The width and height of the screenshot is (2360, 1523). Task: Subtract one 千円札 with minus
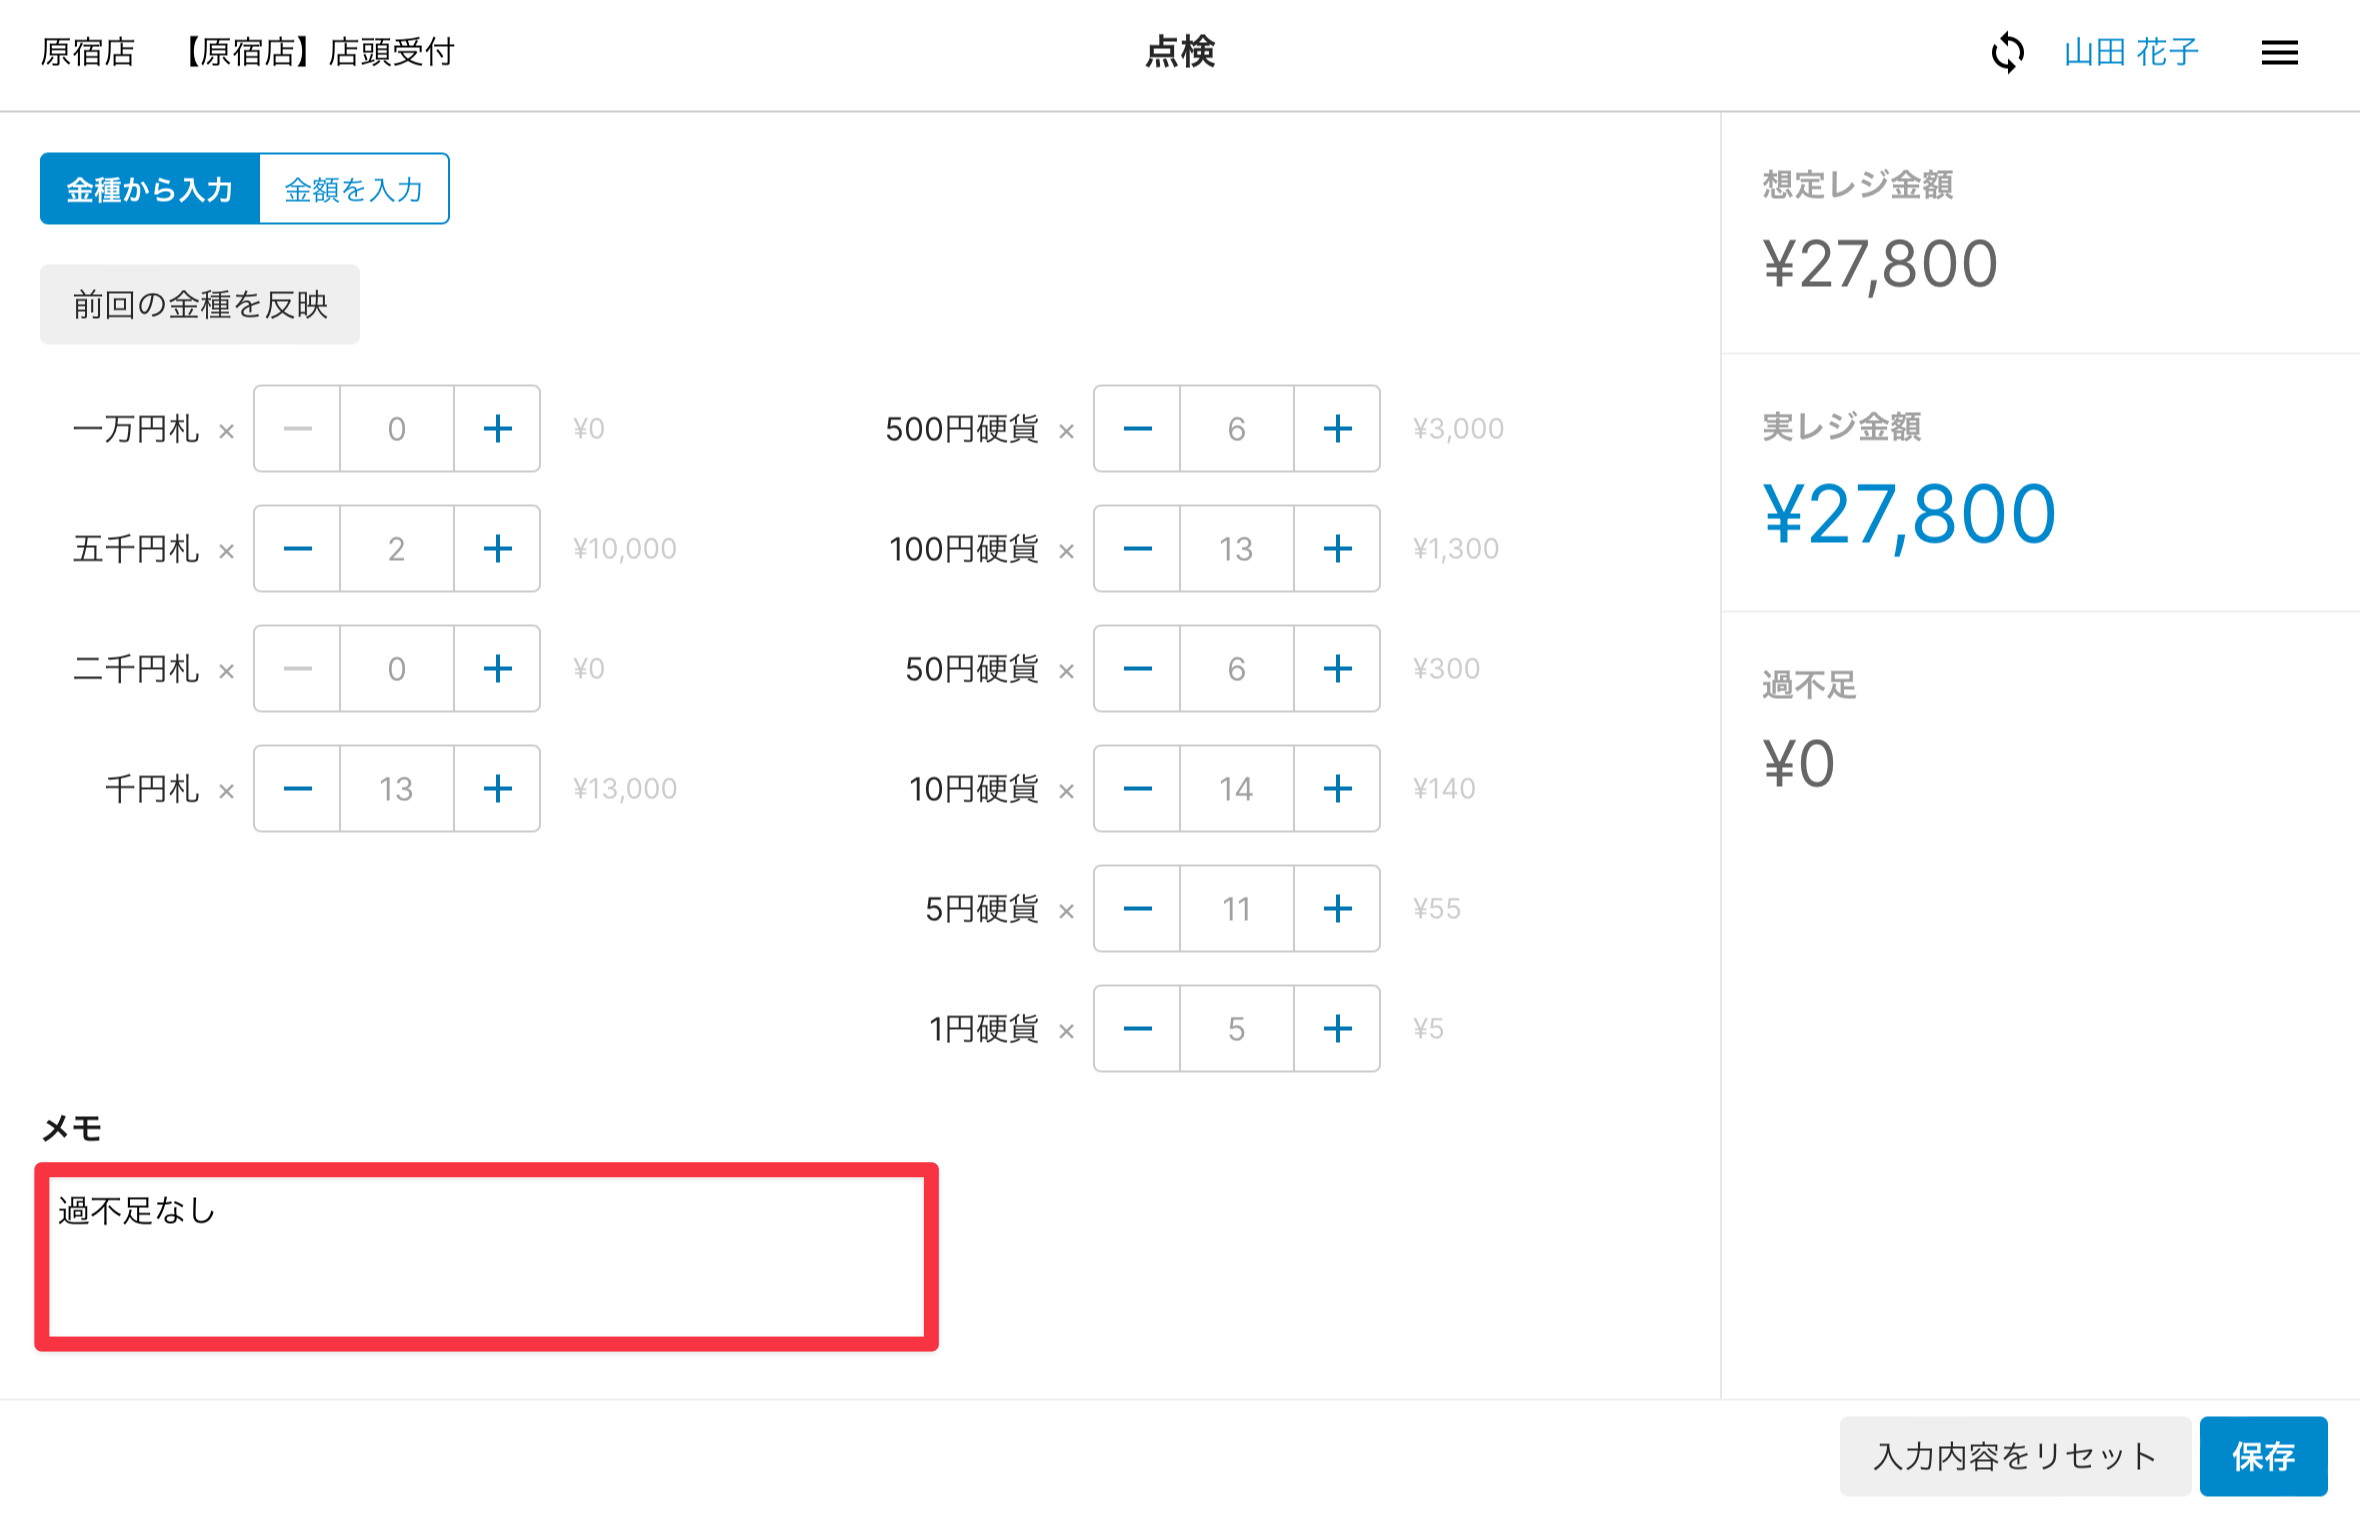[297, 789]
